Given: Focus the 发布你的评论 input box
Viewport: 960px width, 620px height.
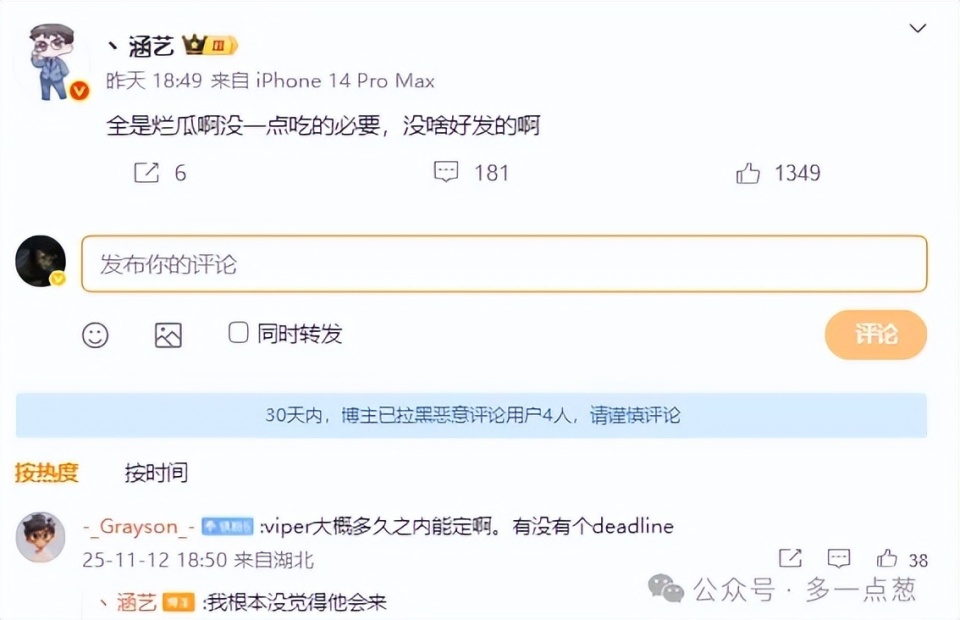Looking at the screenshot, I should click(x=504, y=264).
